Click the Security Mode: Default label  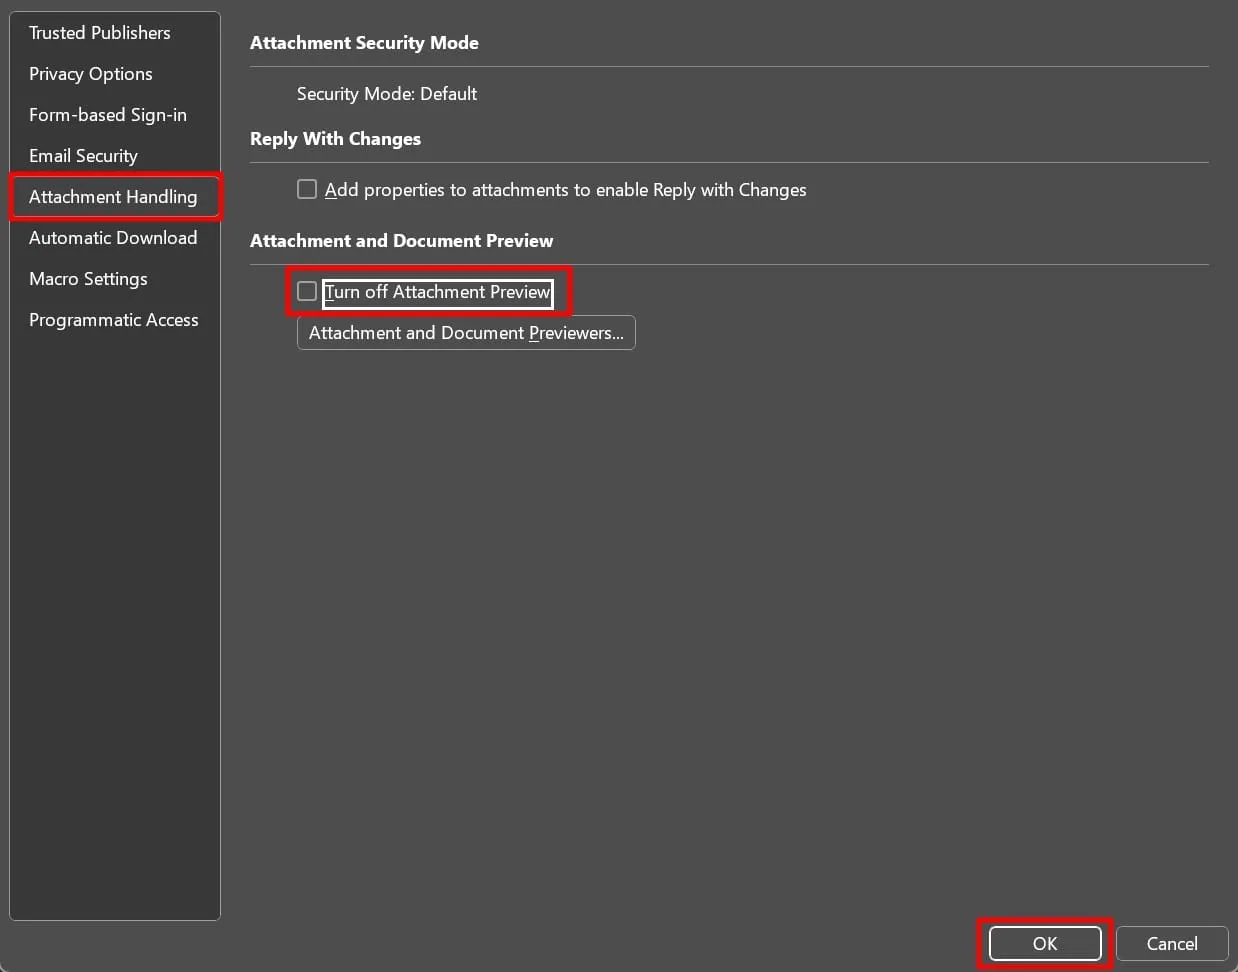[387, 93]
